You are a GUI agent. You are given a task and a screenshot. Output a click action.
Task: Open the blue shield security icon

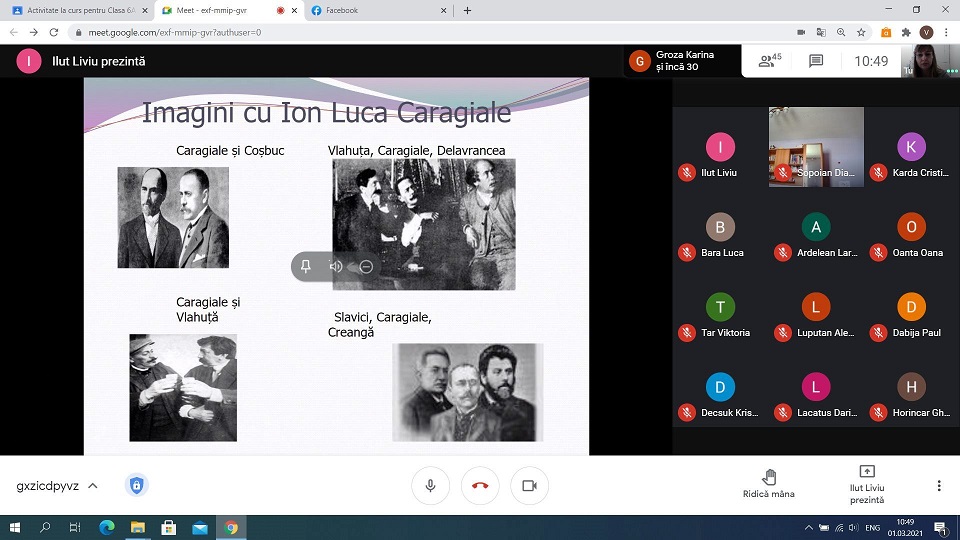pyautogui.click(x=136, y=485)
